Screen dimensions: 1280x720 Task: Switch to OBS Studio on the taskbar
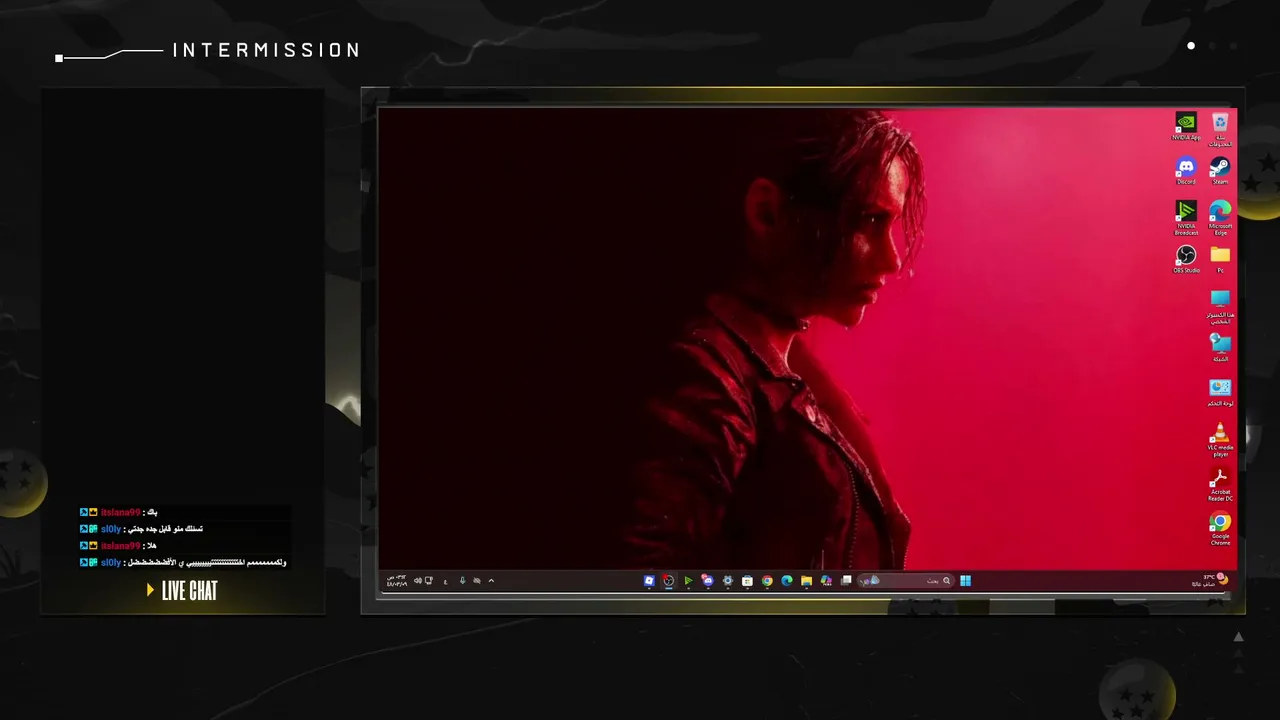click(x=668, y=580)
